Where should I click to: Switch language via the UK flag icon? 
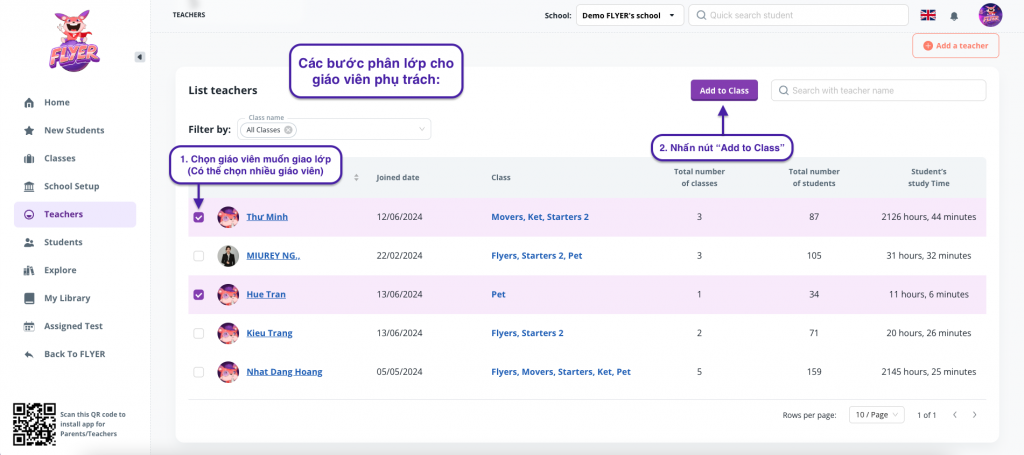[928, 15]
